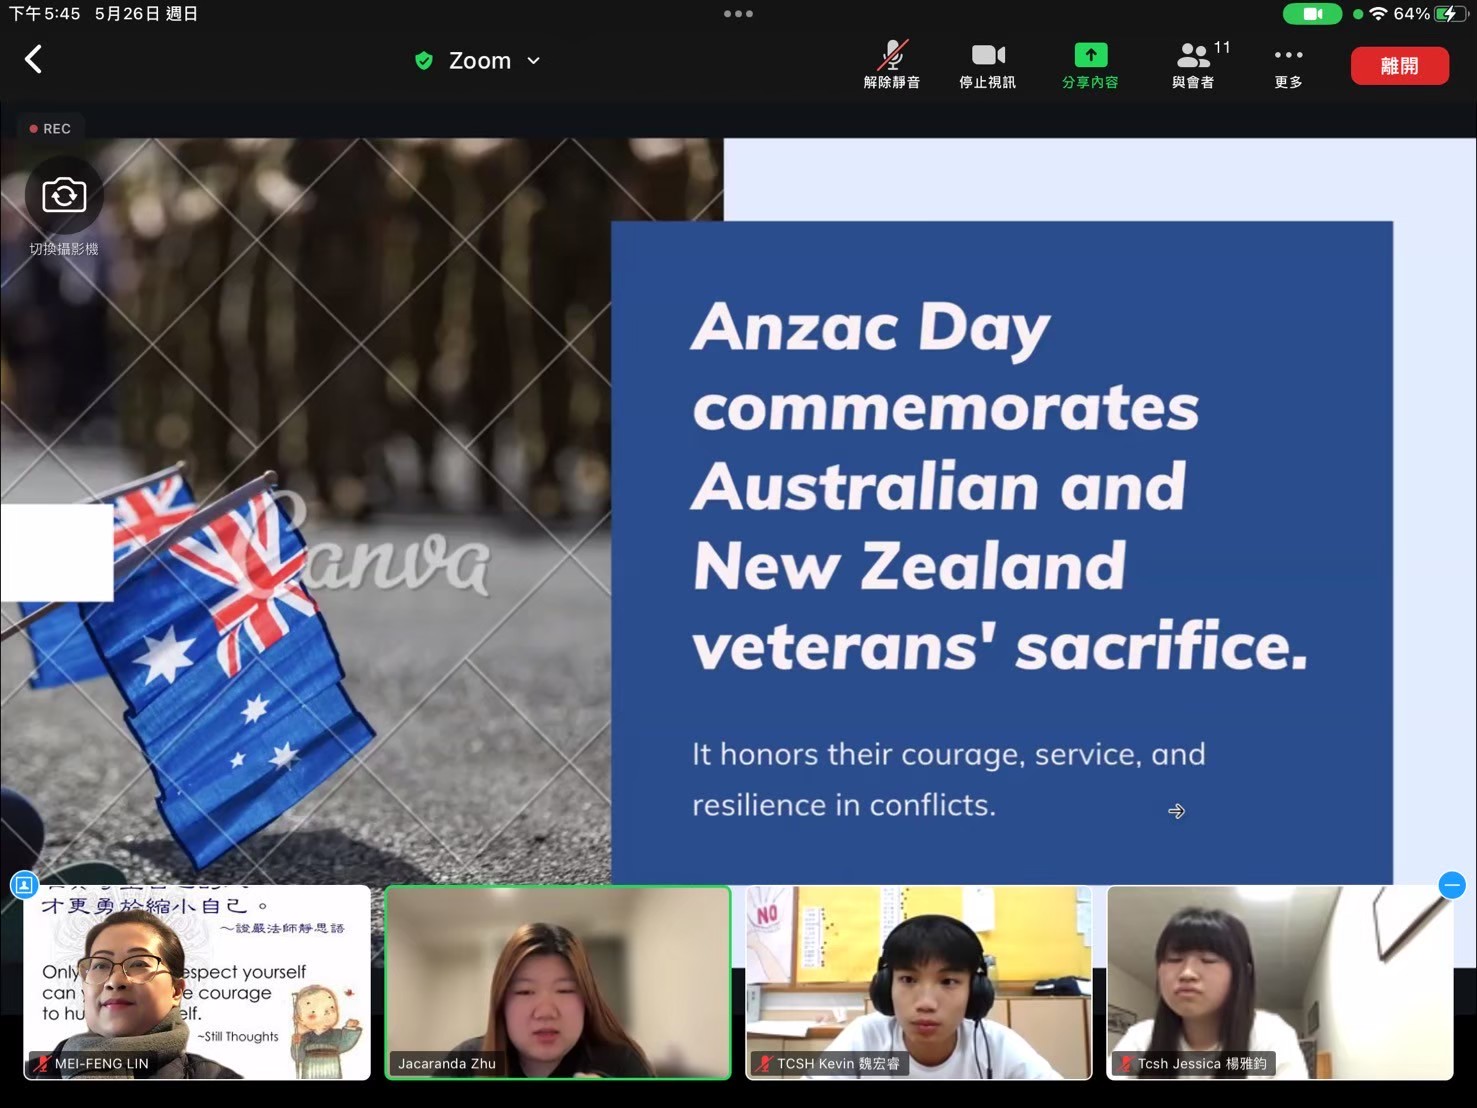Click the arrow on the slide

(1176, 811)
